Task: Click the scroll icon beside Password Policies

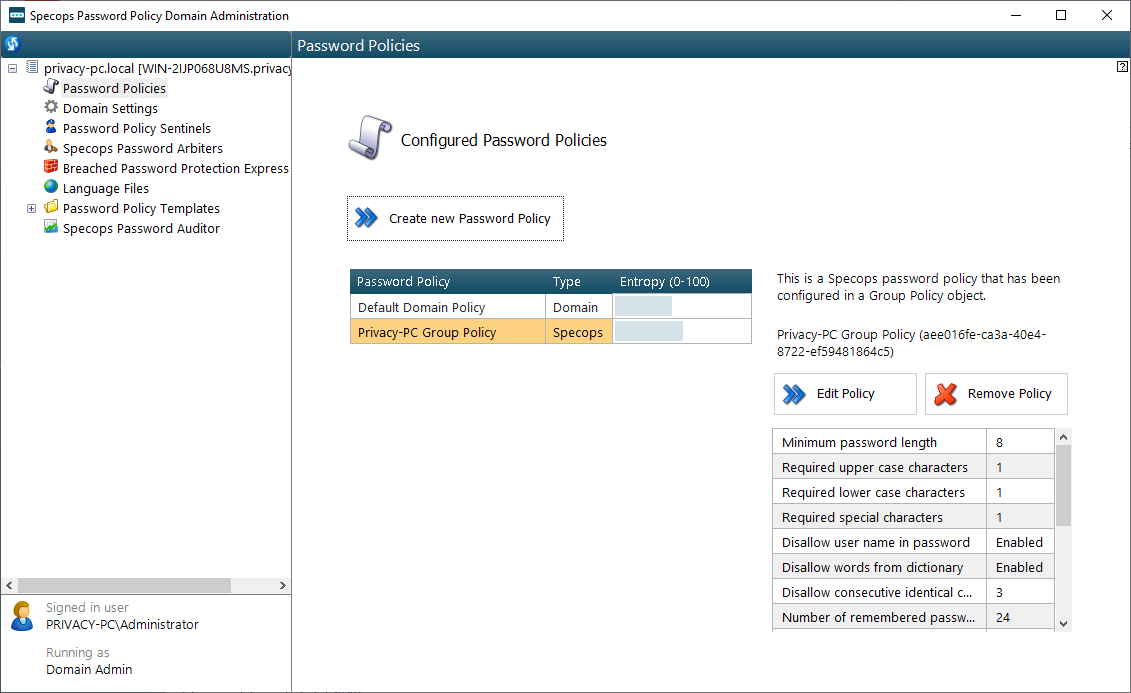Action: (x=50, y=87)
